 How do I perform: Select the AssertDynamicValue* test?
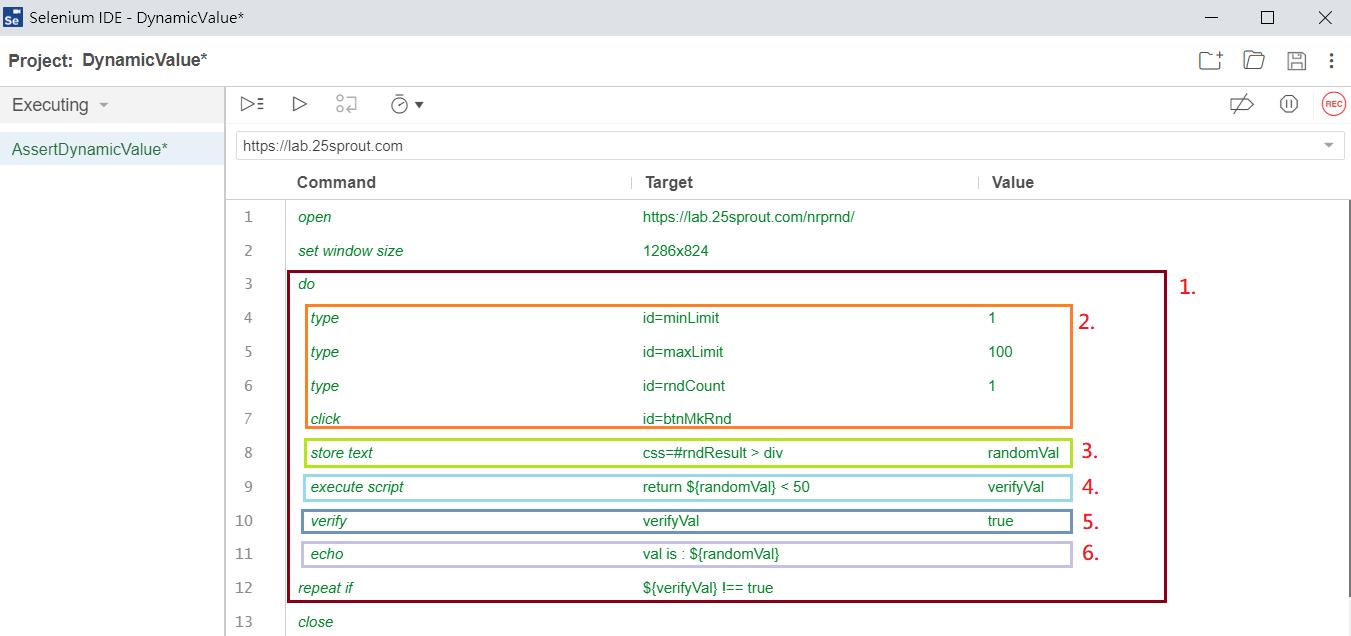pos(112,149)
